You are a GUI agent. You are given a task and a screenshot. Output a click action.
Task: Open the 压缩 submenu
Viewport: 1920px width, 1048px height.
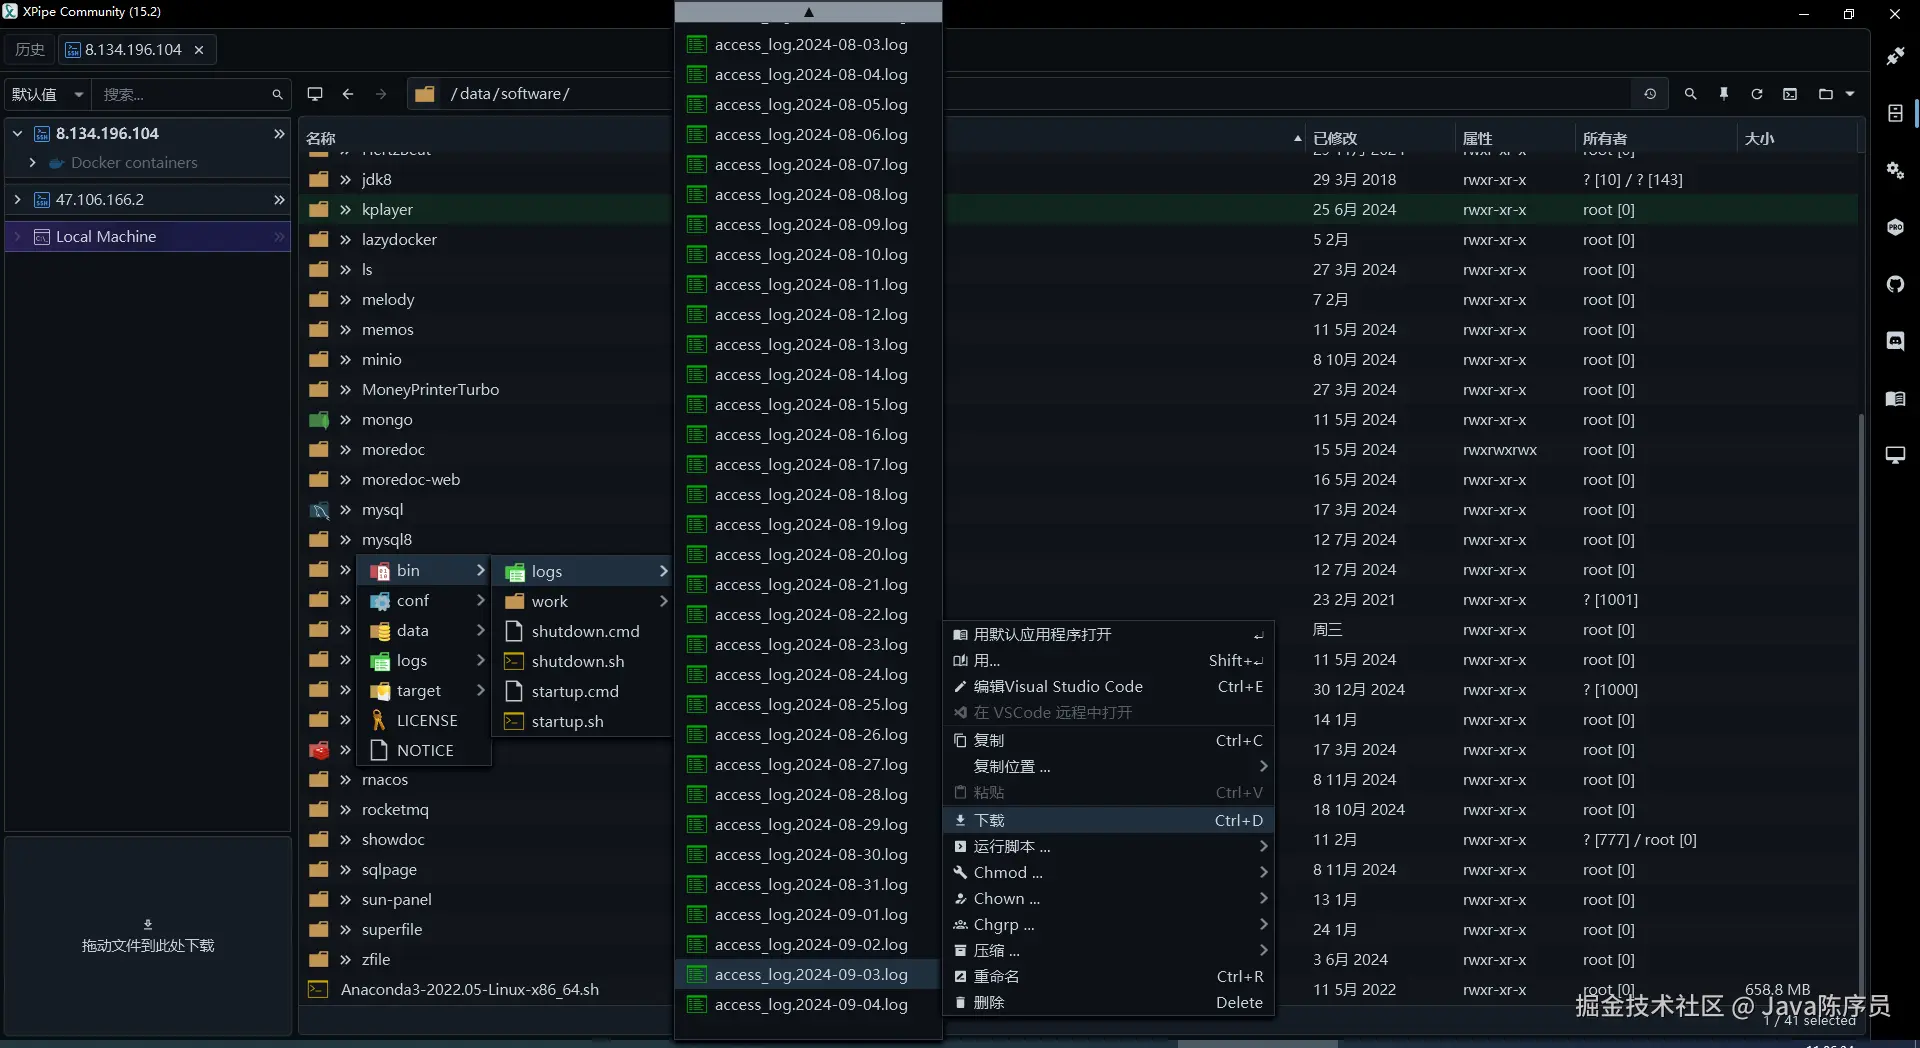1108,951
